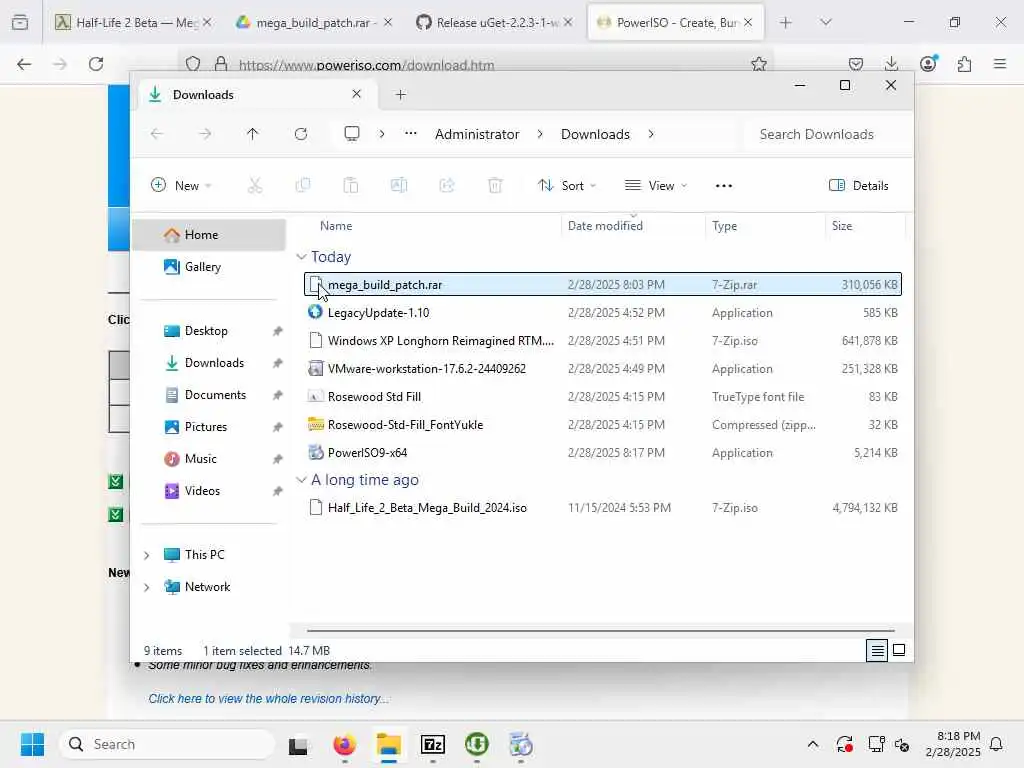The width and height of the screenshot is (1024, 768).
Task: Open Firefox account profile icon
Action: [x=928, y=64]
